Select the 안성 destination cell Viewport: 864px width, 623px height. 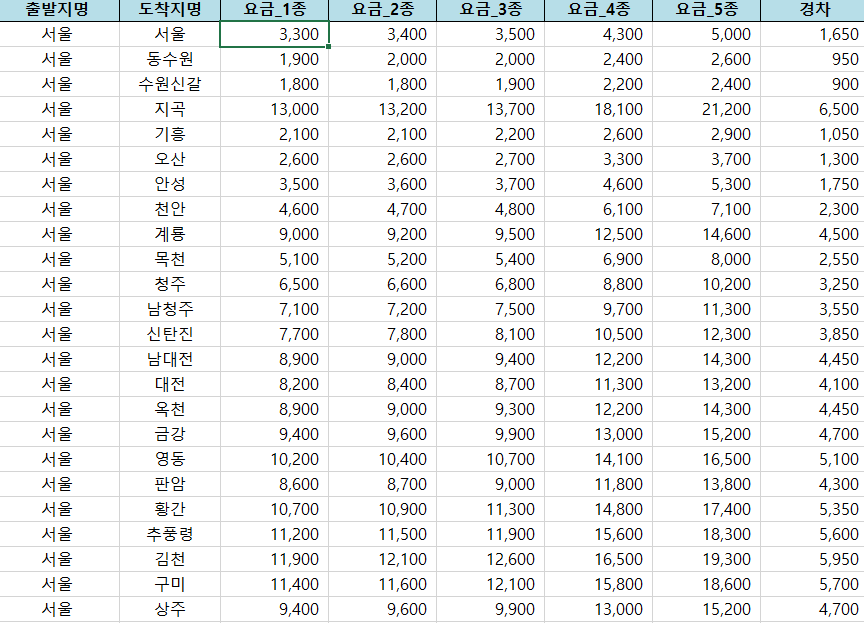[170, 184]
